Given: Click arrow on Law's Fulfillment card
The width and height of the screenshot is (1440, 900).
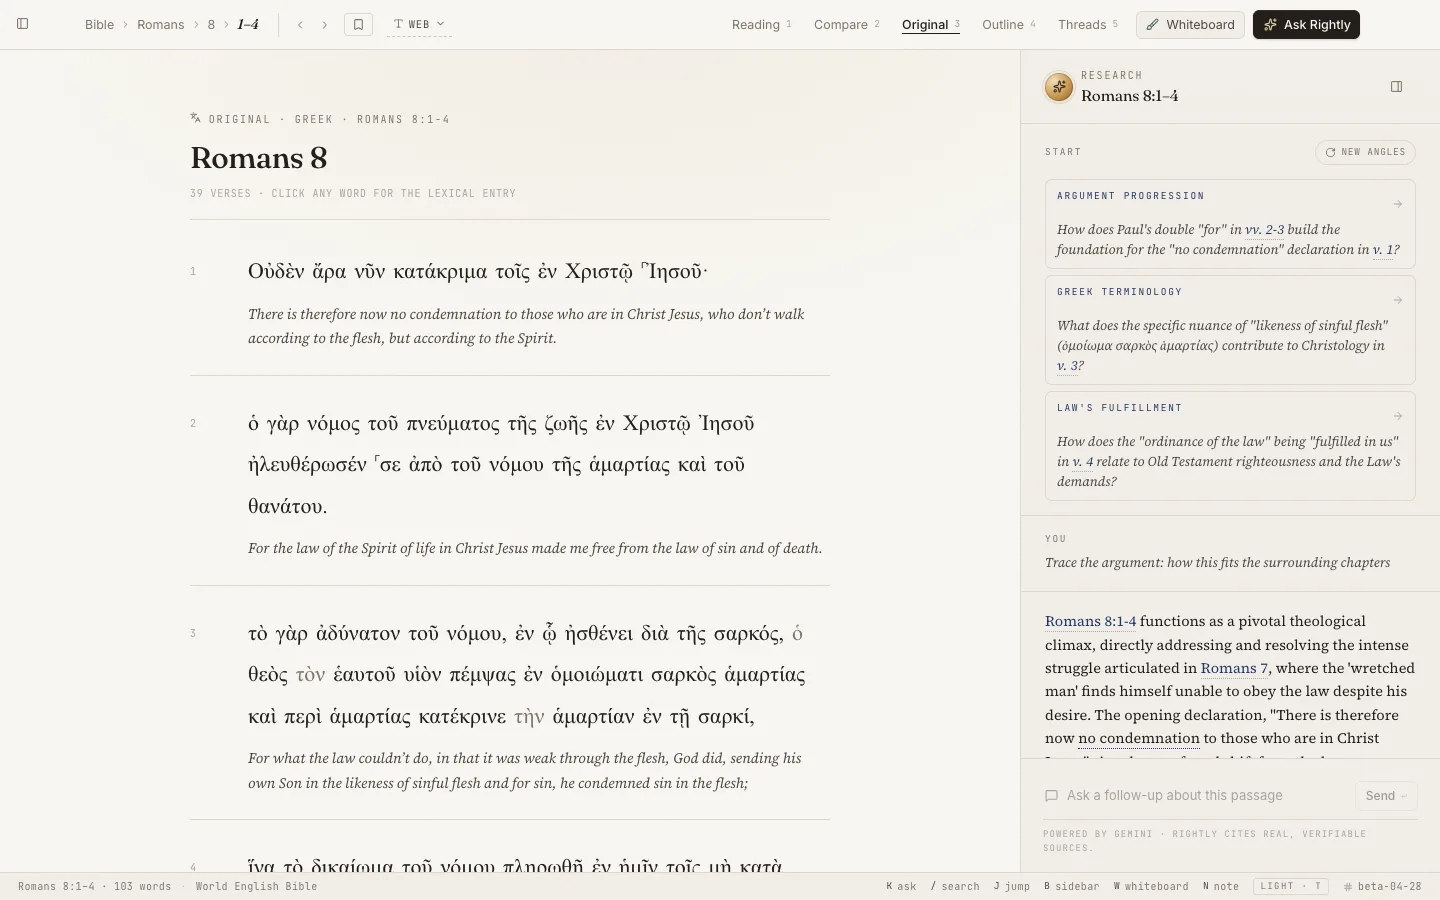Looking at the screenshot, I should click(1398, 416).
